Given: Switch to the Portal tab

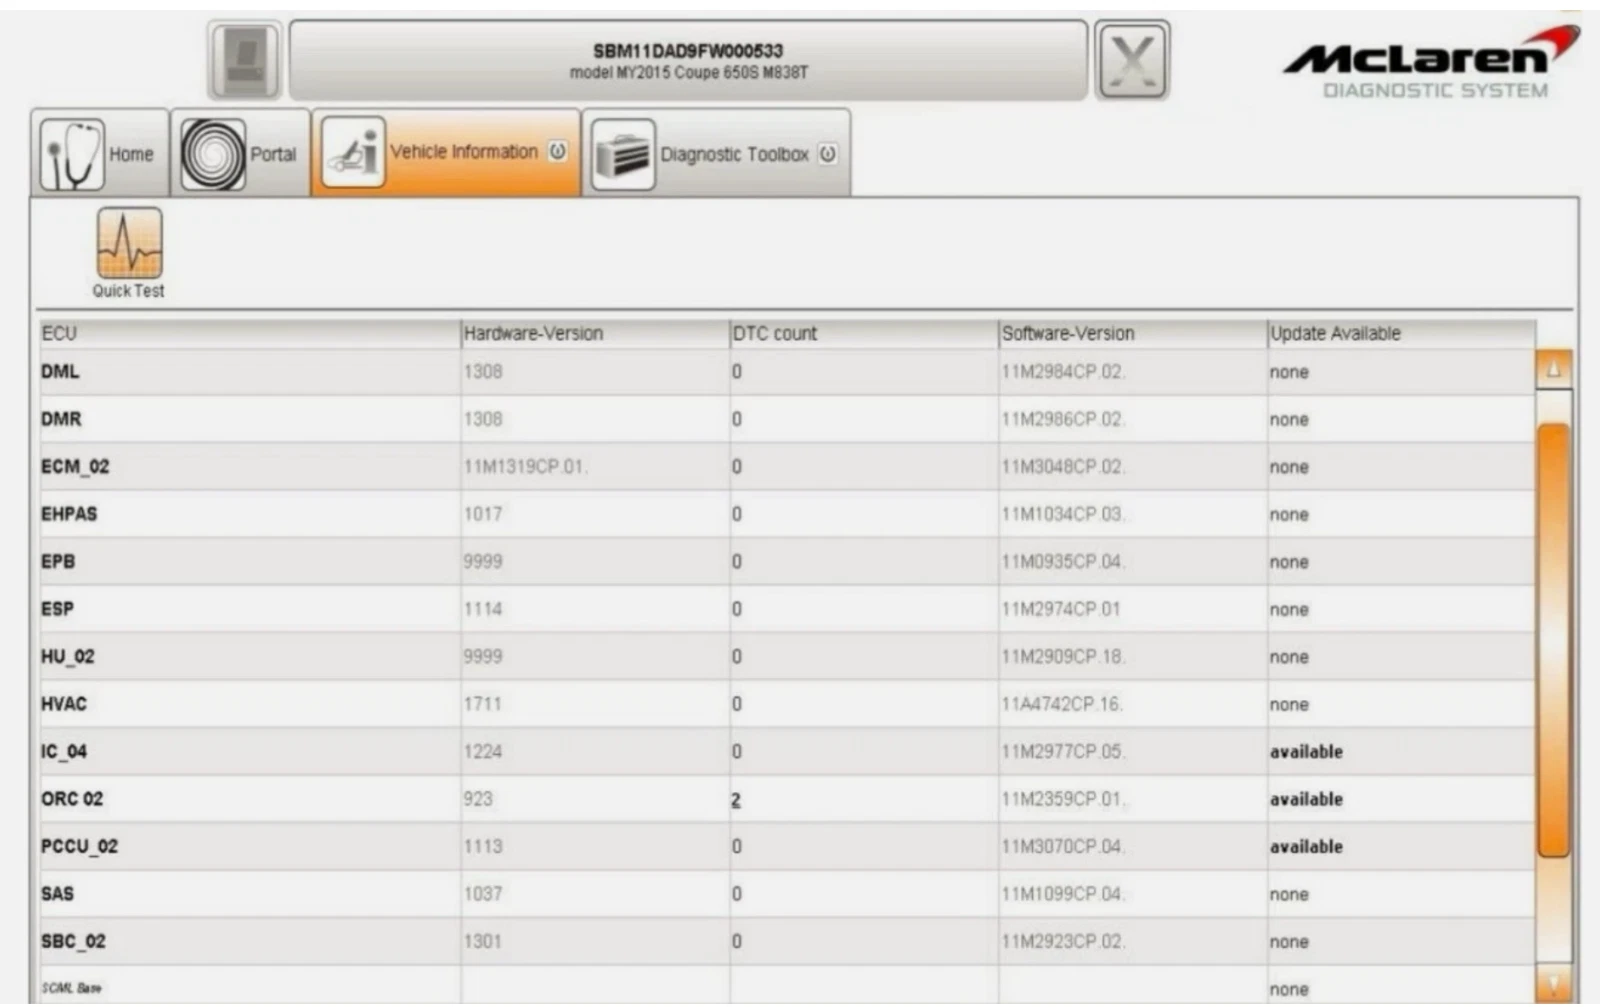Looking at the screenshot, I should coord(240,153).
